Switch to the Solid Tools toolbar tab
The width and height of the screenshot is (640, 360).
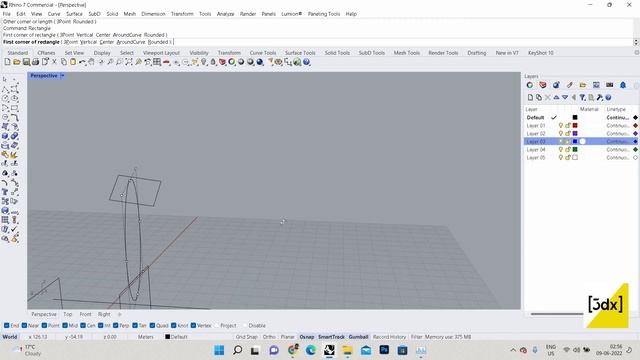[337, 53]
